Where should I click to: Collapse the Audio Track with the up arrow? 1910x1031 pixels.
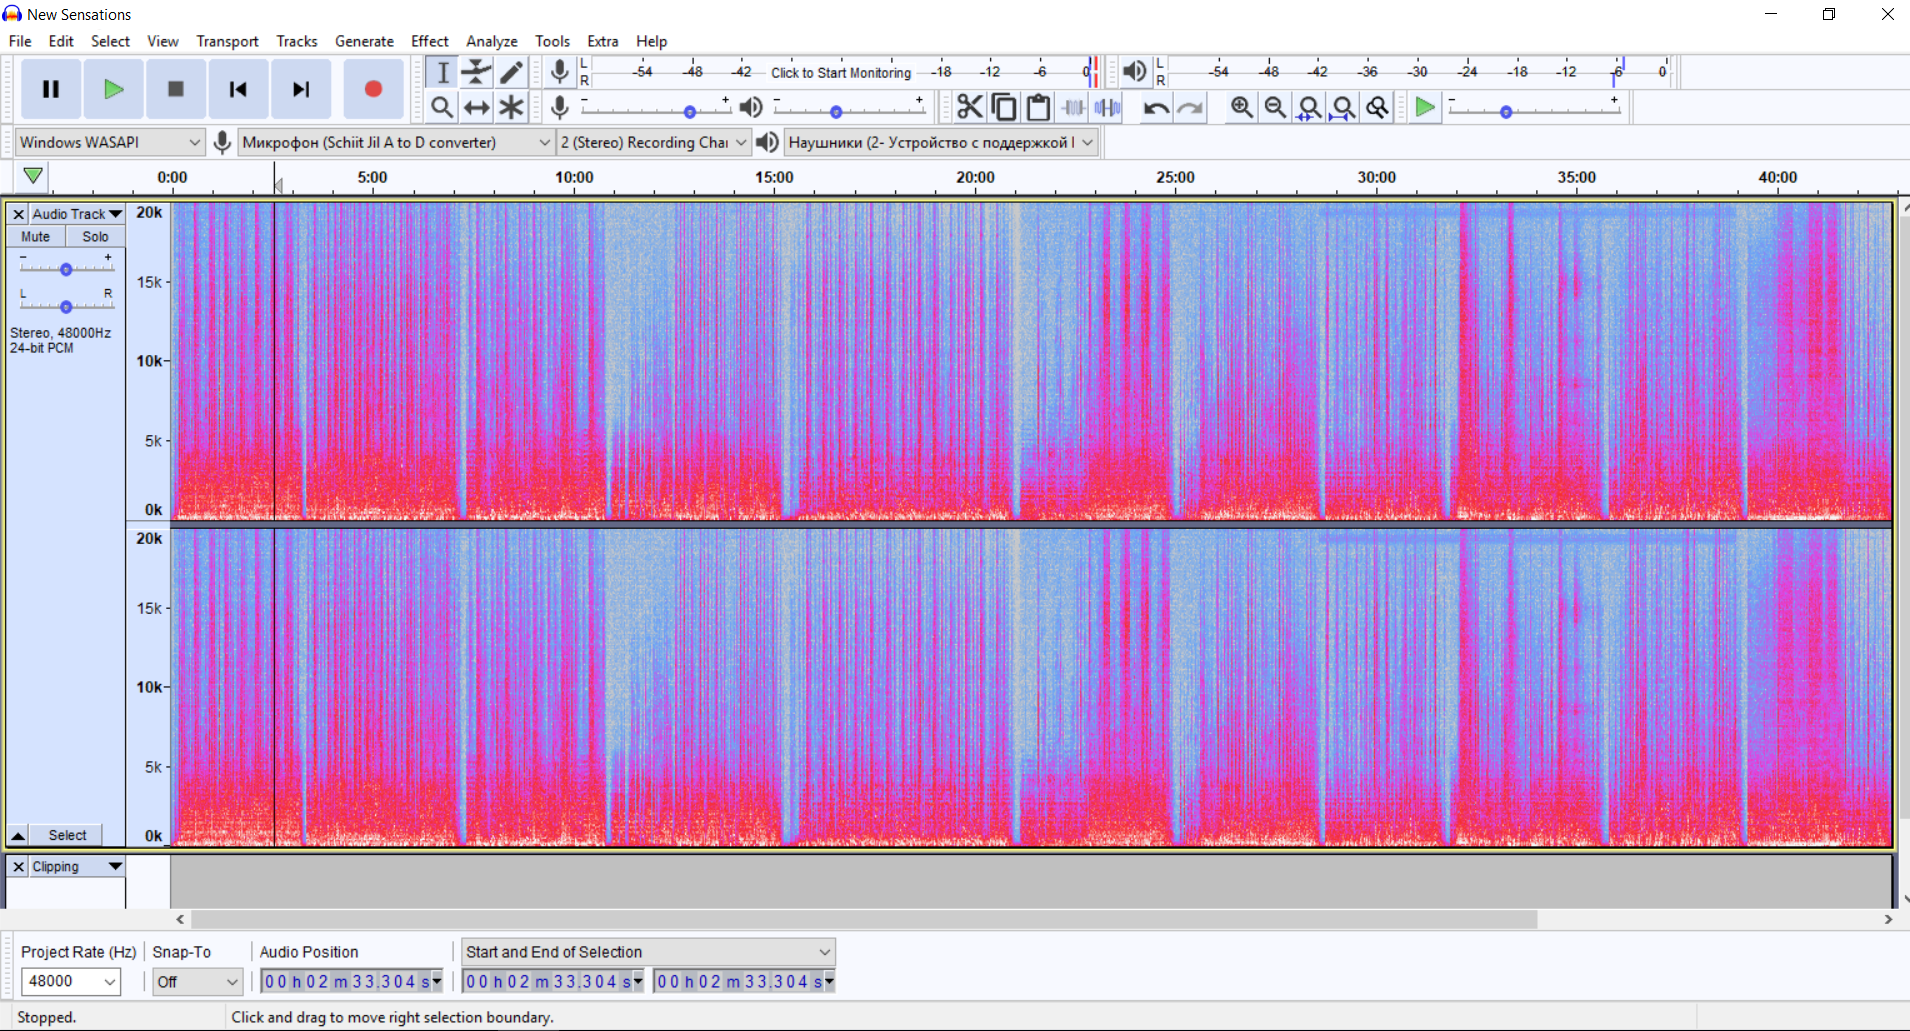click(18, 835)
